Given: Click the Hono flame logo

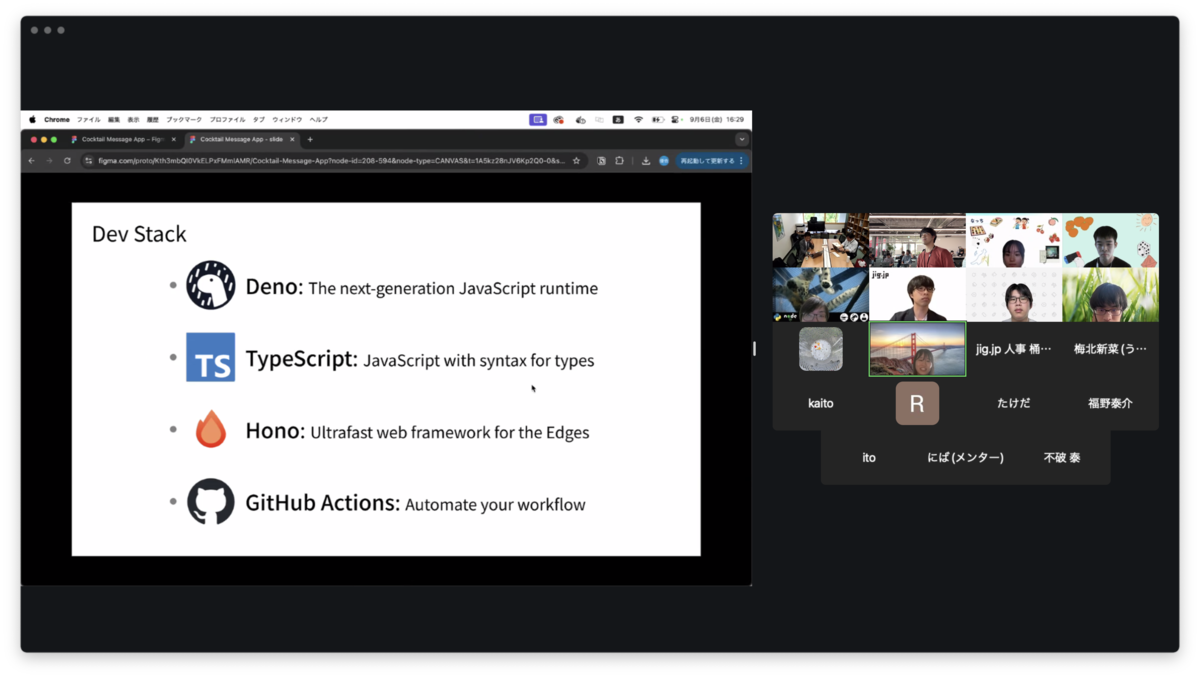Looking at the screenshot, I should (211, 429).
